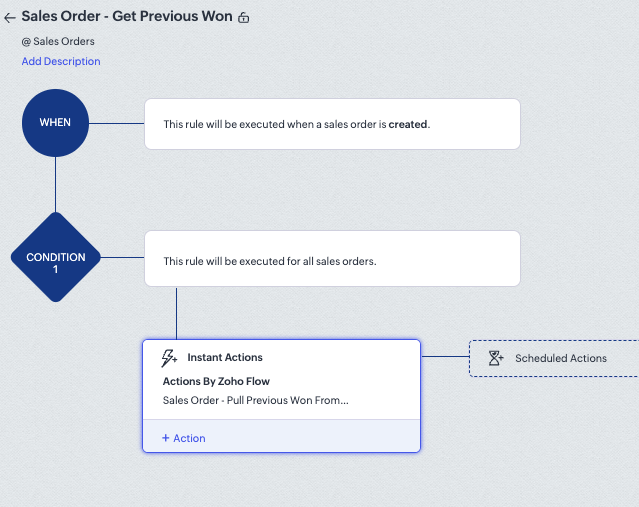The width and height of the screenshot is (639, 507).
Task: Click the 'Scheduled Actions' label
Action: pos(561,358)
